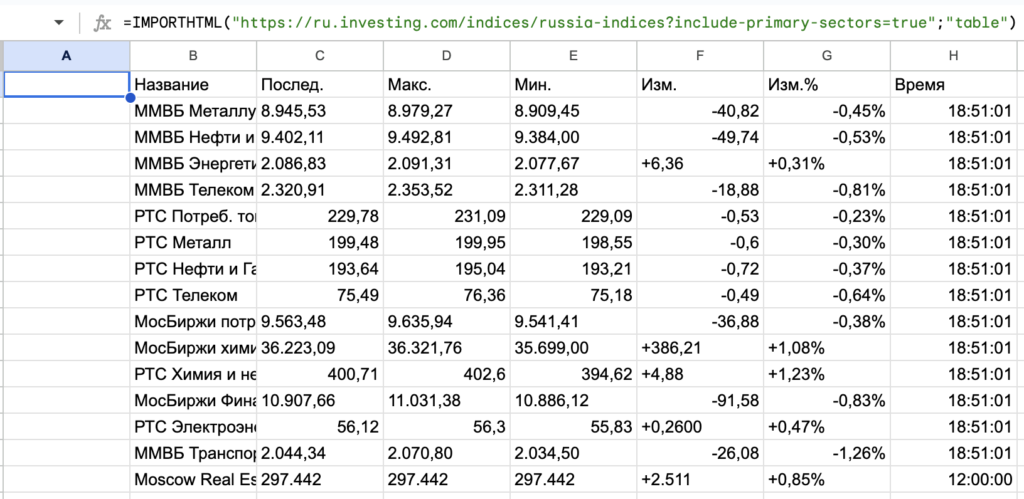Screen dimensions: 1024x499
Task: Click the fx function icon
Action: coord(101,22)
